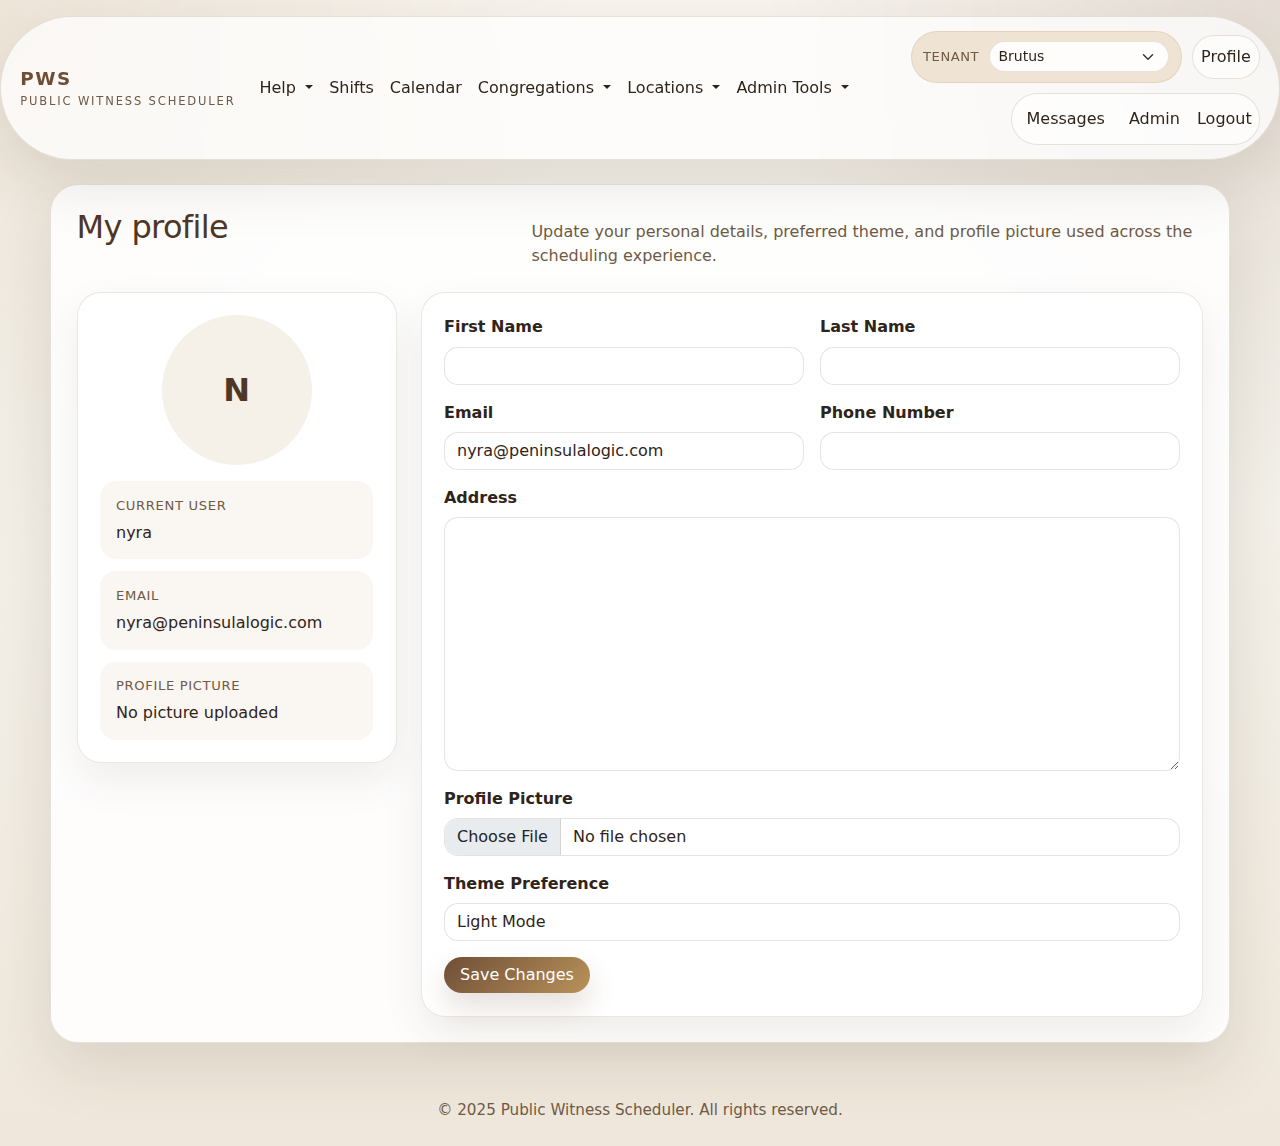Open the Help dropdown menu
The height and width of the screenshot is (1146, 1280).
point(286,88)
